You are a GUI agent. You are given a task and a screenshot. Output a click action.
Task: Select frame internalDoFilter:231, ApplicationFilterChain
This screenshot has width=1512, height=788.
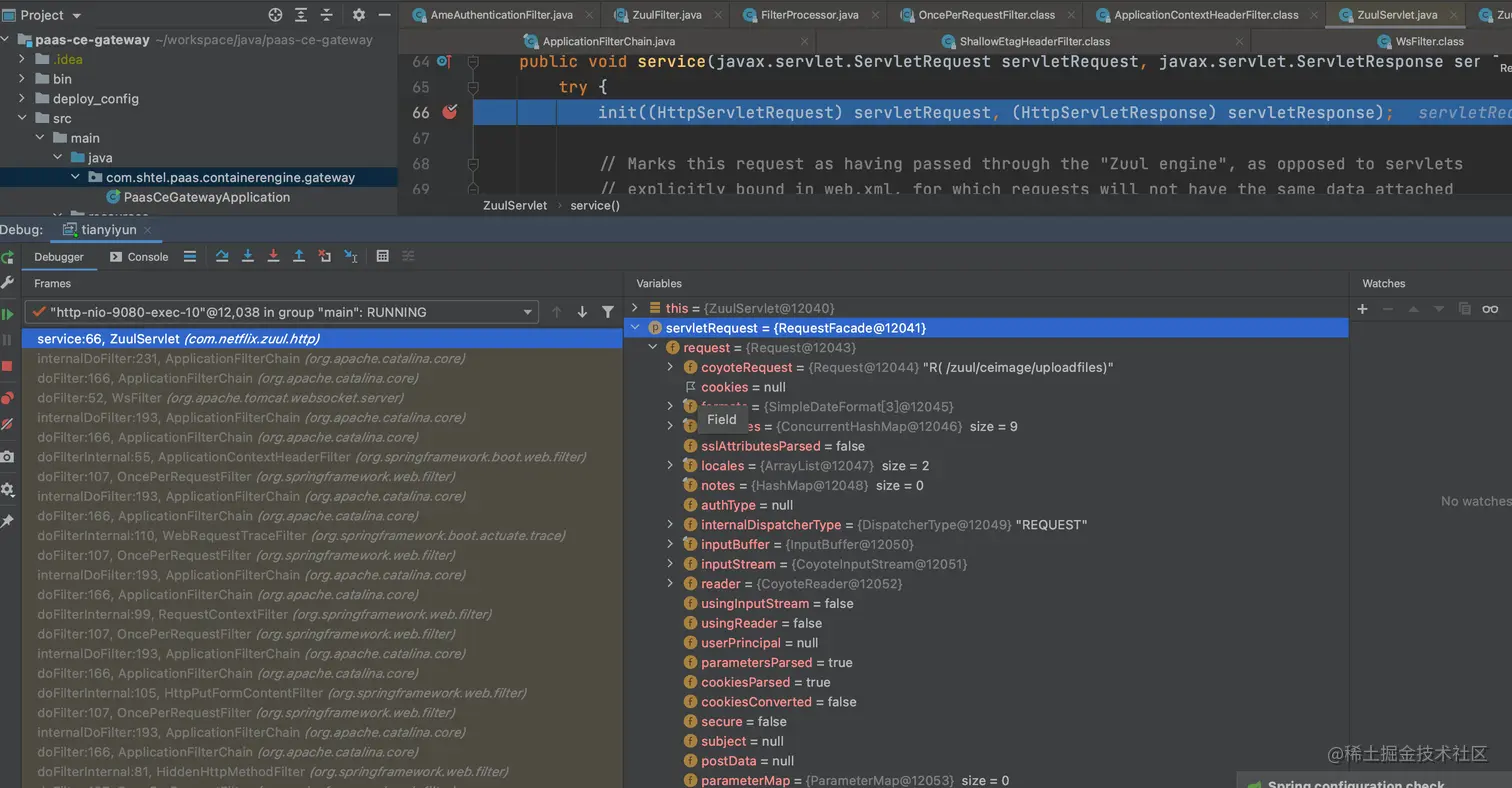coord(322,358)
